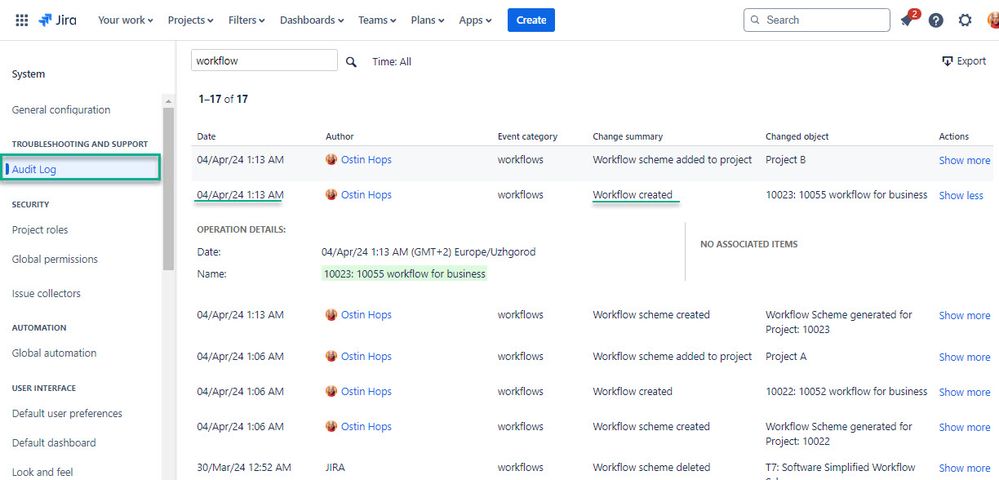
Task: Click the search magnifier button beside workflow field
Action: pyautogui.click(x=351, y=62)
